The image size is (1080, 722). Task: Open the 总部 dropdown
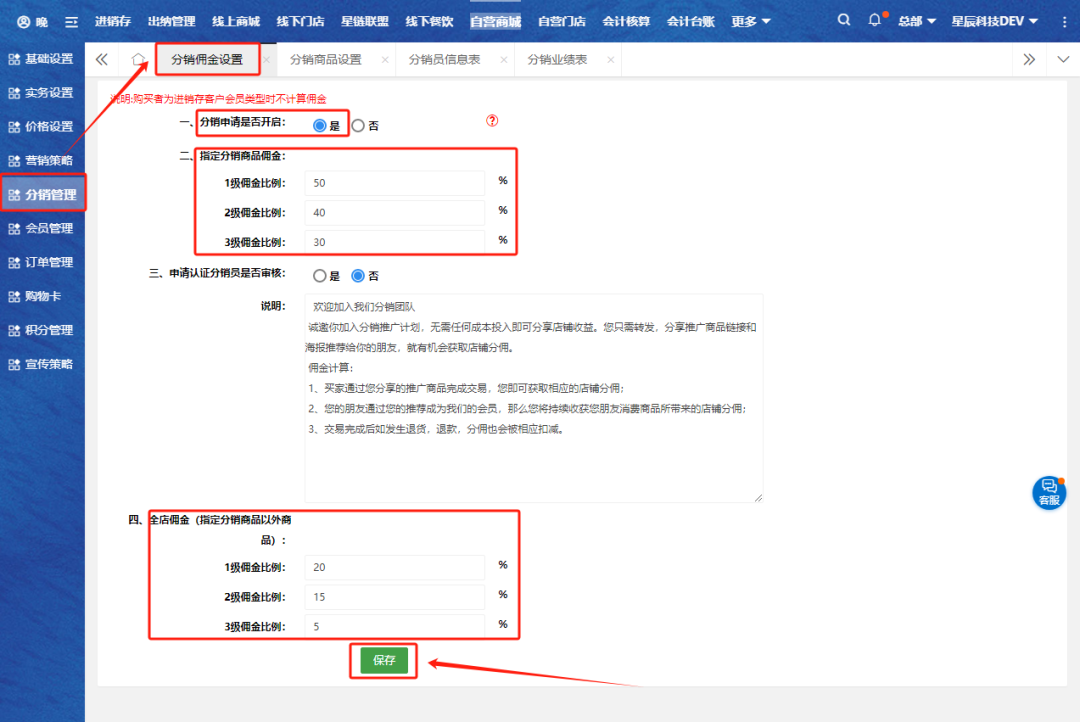(x=916, y=21)
